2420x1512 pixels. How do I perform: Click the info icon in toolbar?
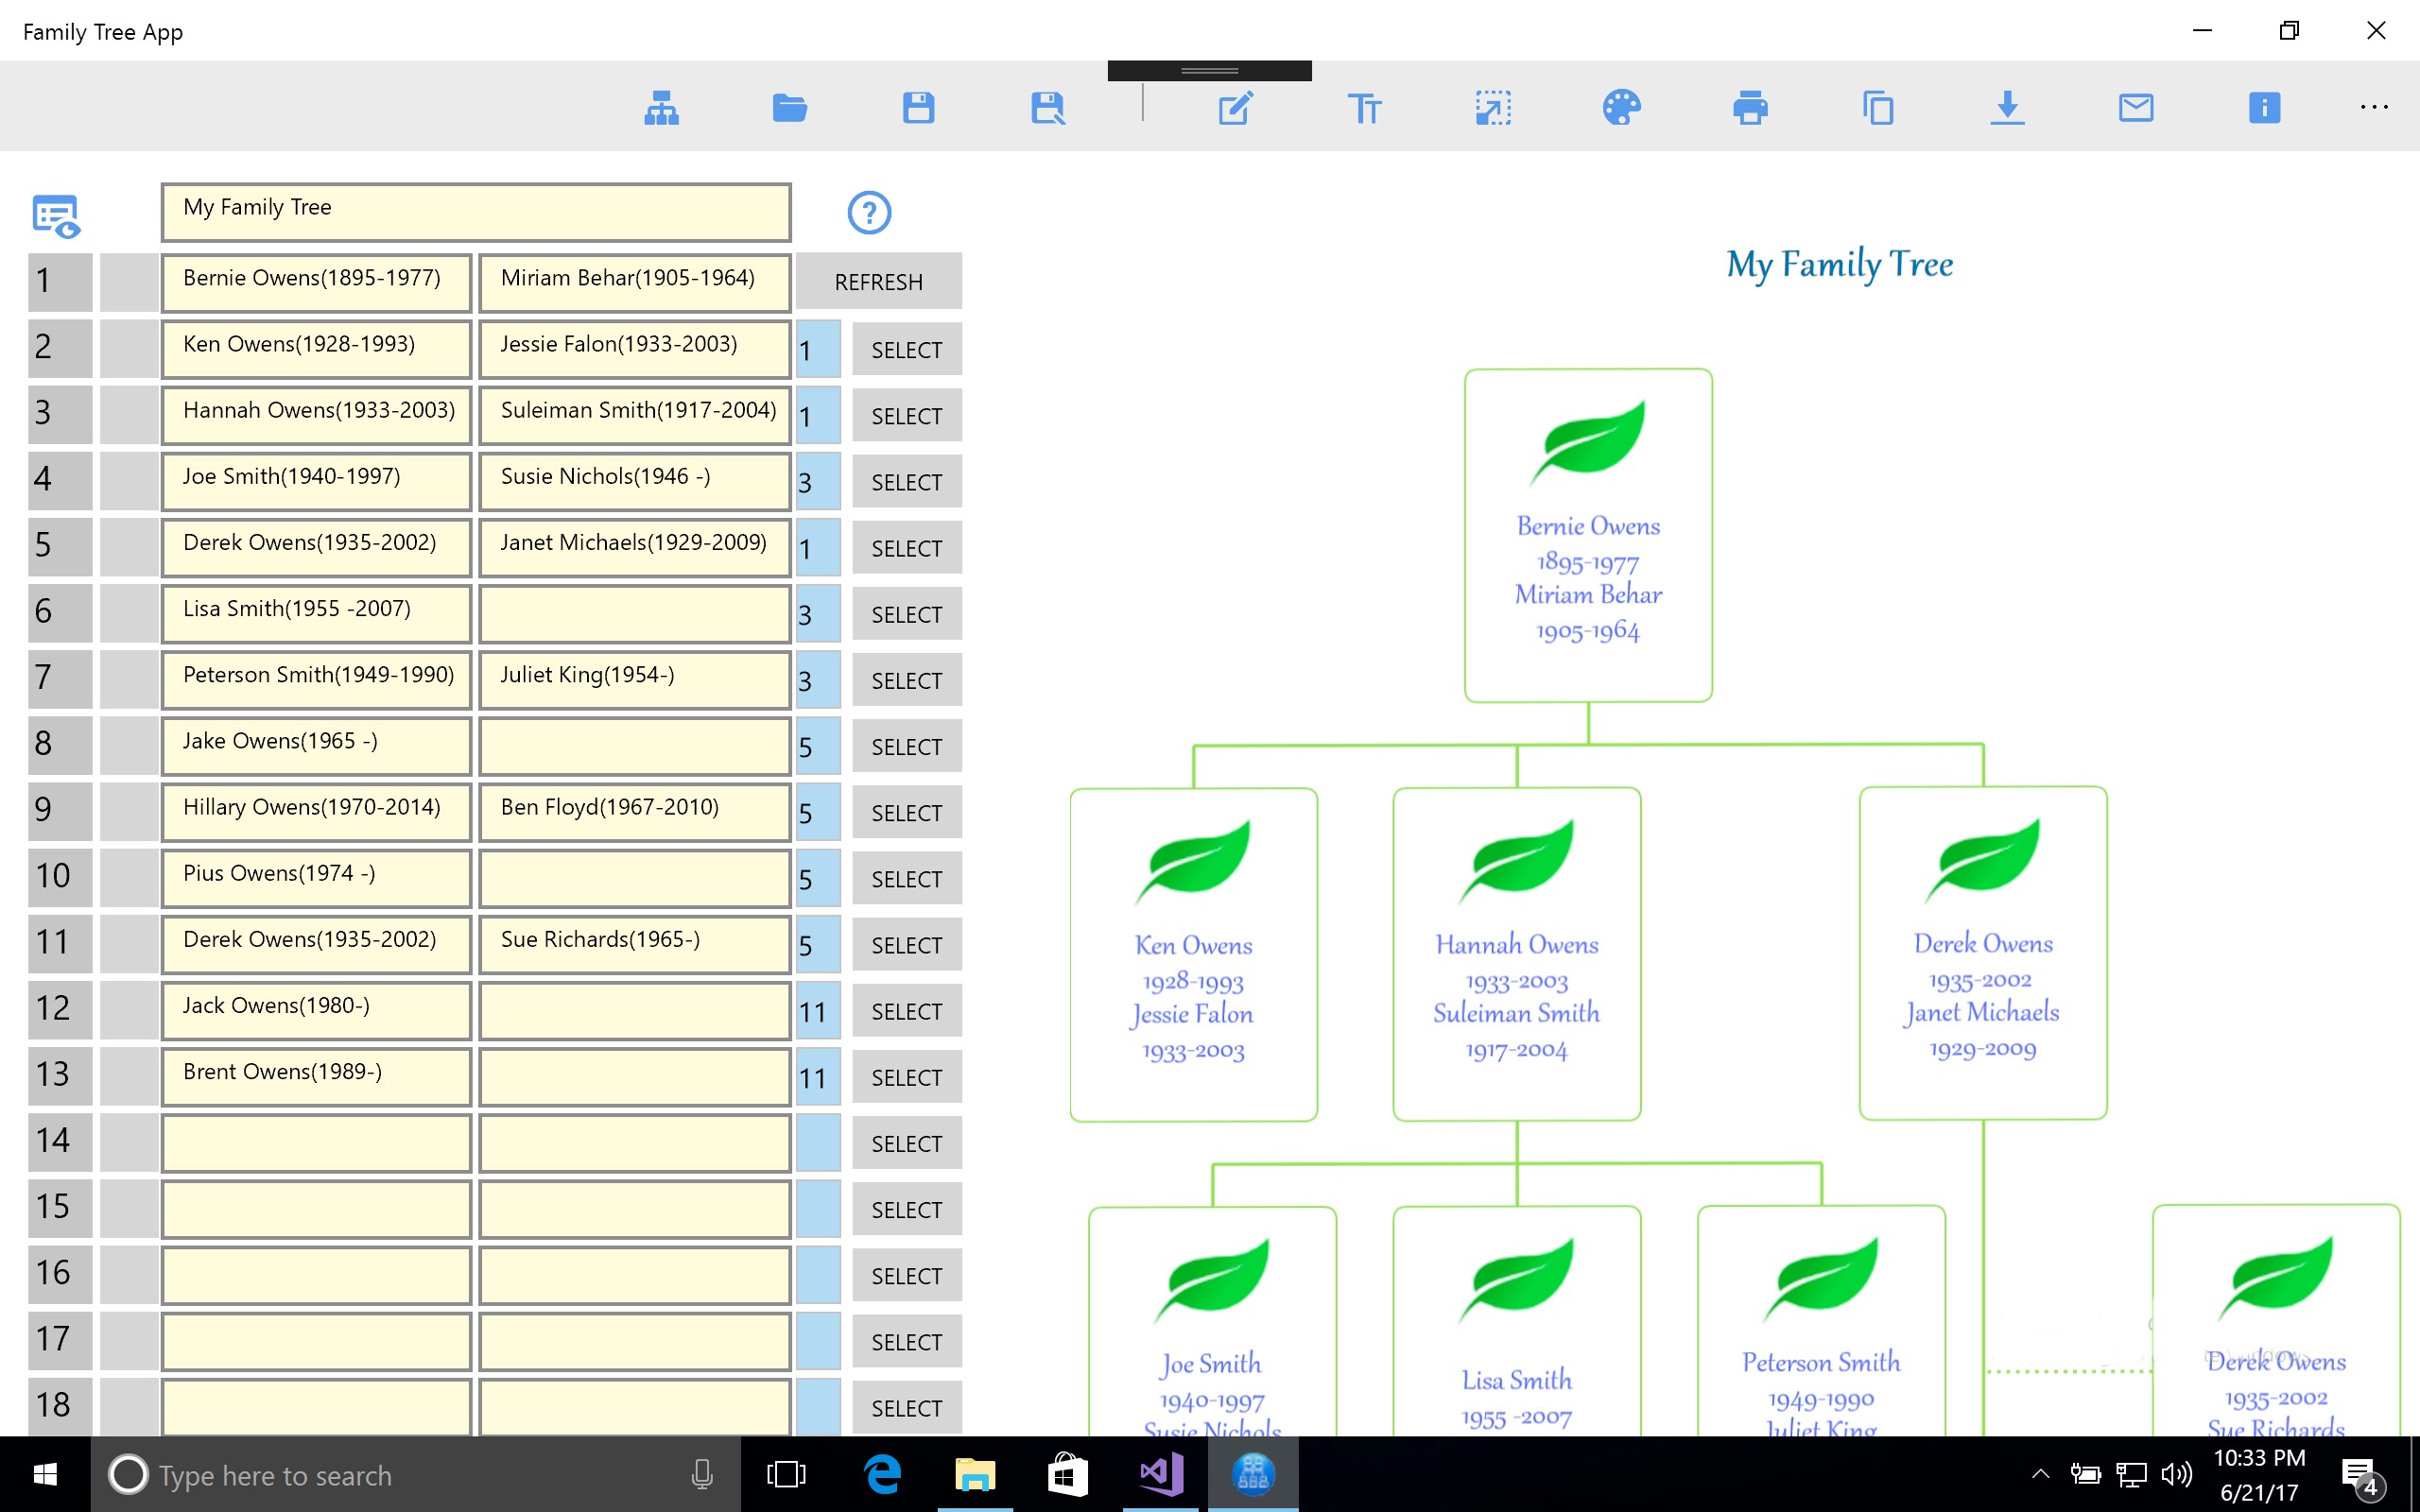tap(2264, 107)
